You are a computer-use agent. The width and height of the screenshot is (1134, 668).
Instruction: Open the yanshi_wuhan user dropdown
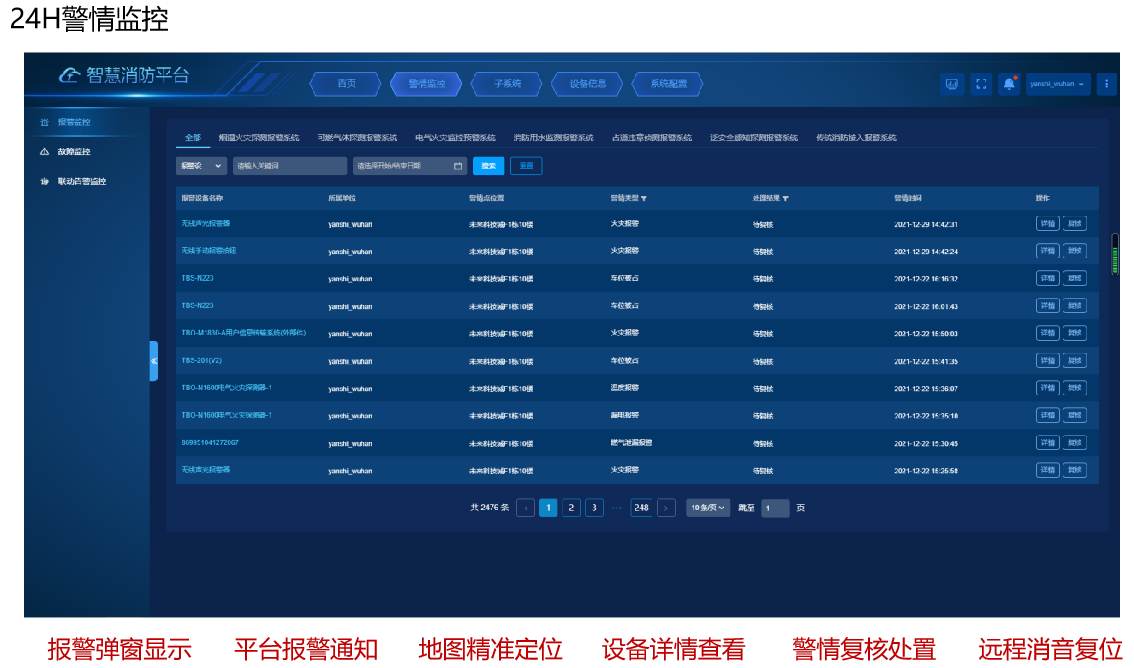1058,84
